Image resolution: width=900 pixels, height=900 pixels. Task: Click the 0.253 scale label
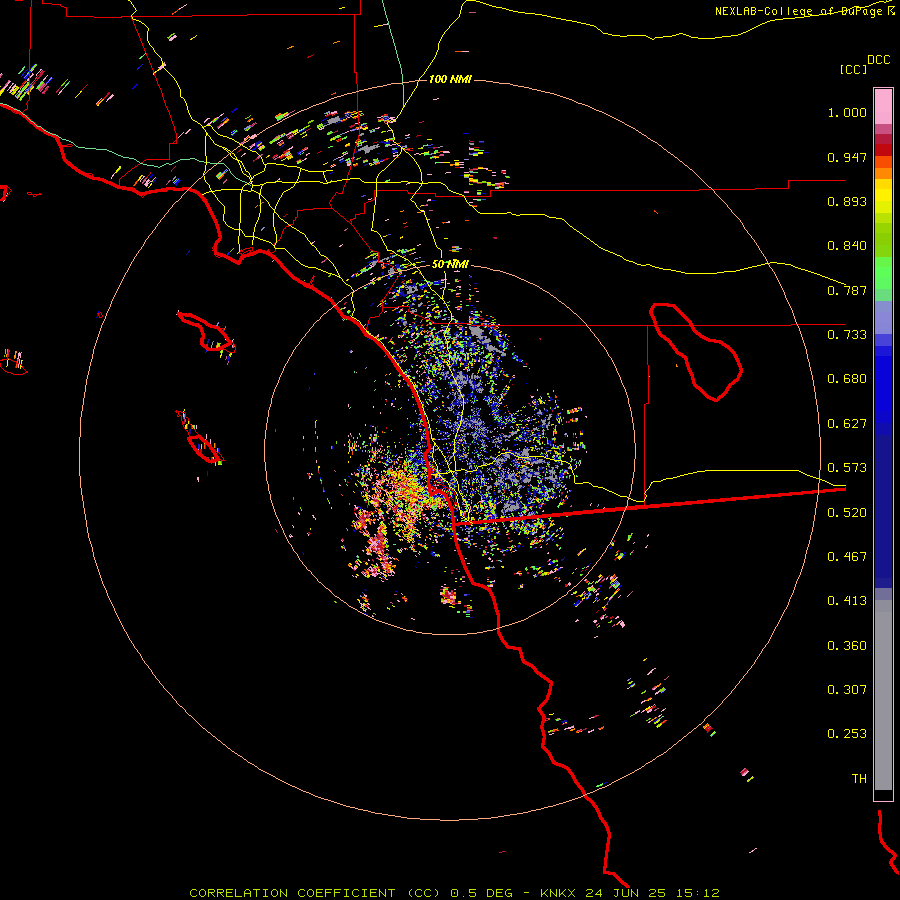point(847,734)
